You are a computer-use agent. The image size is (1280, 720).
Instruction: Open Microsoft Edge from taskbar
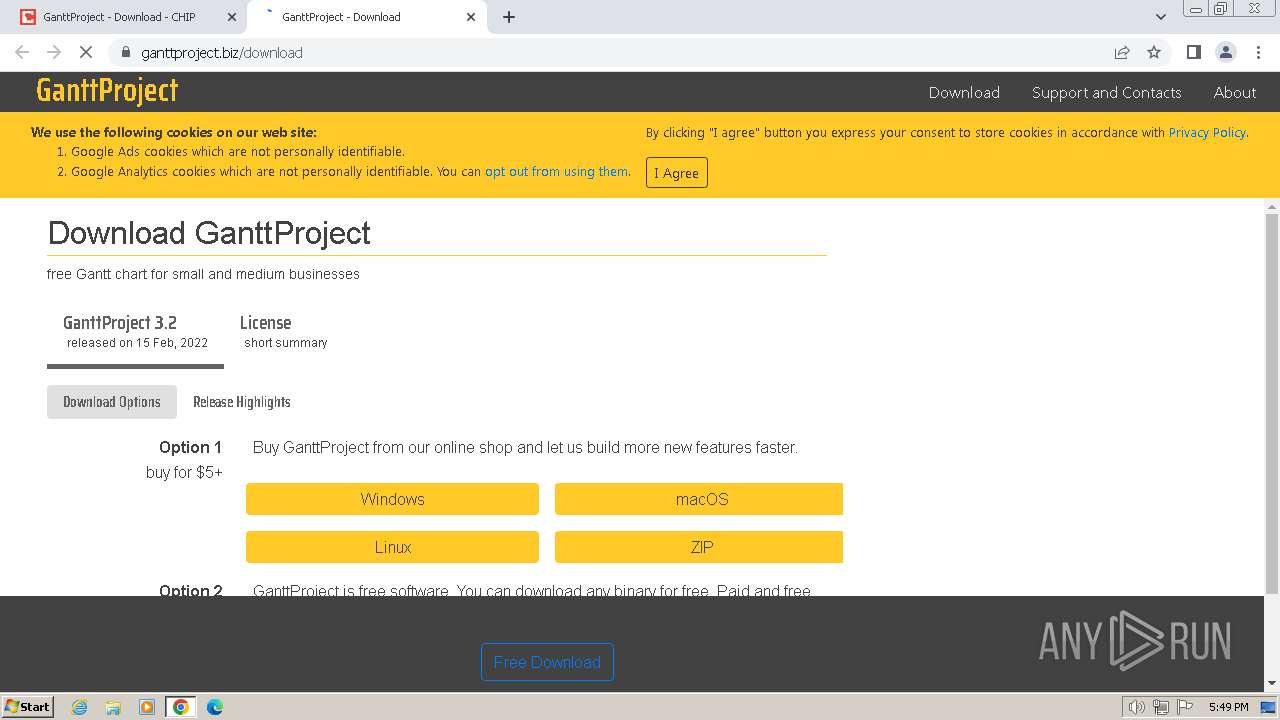click(215, 707)
